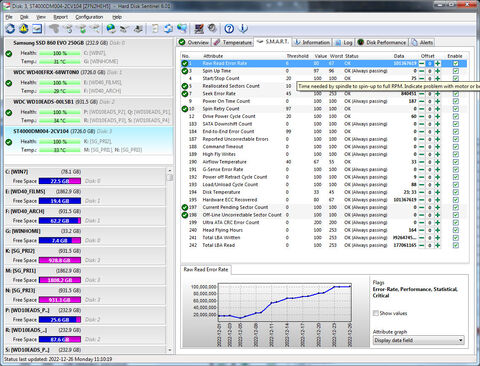Click the green minus on Power On Time Count row
The height and width of the screenshot is (366, 480).
point(422,101)
